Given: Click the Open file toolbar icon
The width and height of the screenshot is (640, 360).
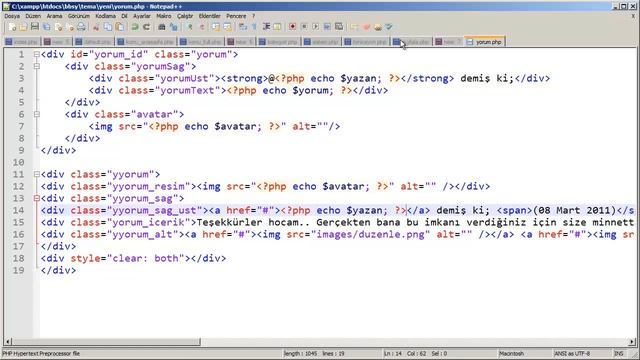Looking at the screenshot, I should (x=23, y=27).
